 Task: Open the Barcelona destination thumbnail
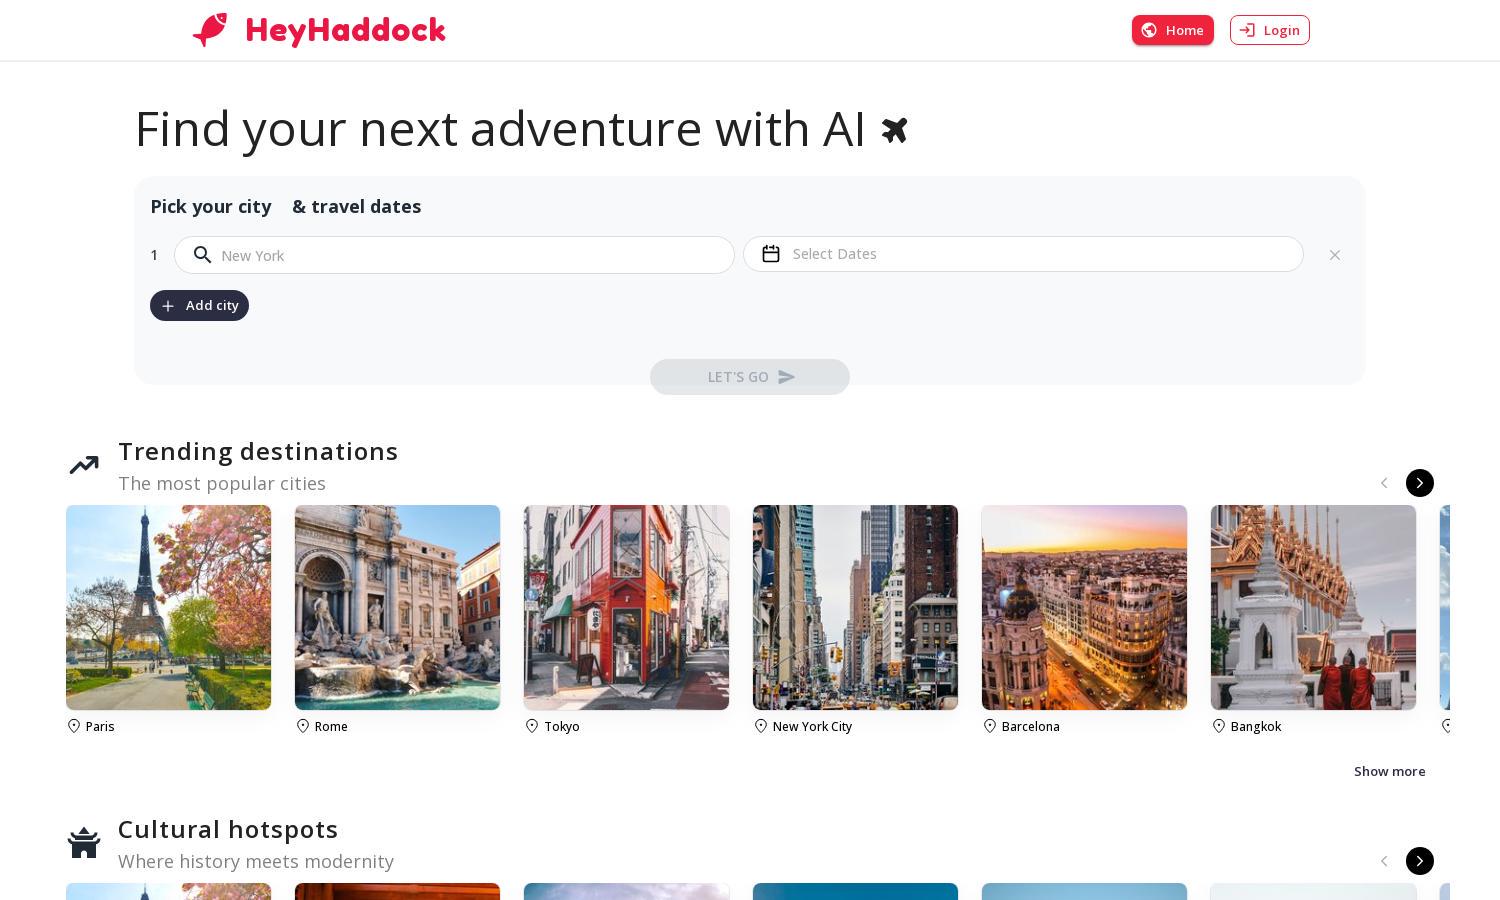(x=1084, y=608)
